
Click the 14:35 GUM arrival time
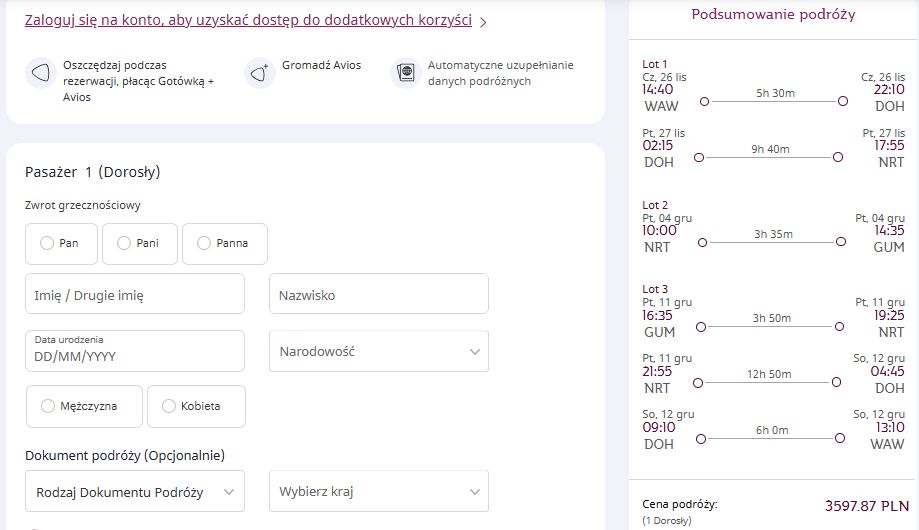coord(889,230)
